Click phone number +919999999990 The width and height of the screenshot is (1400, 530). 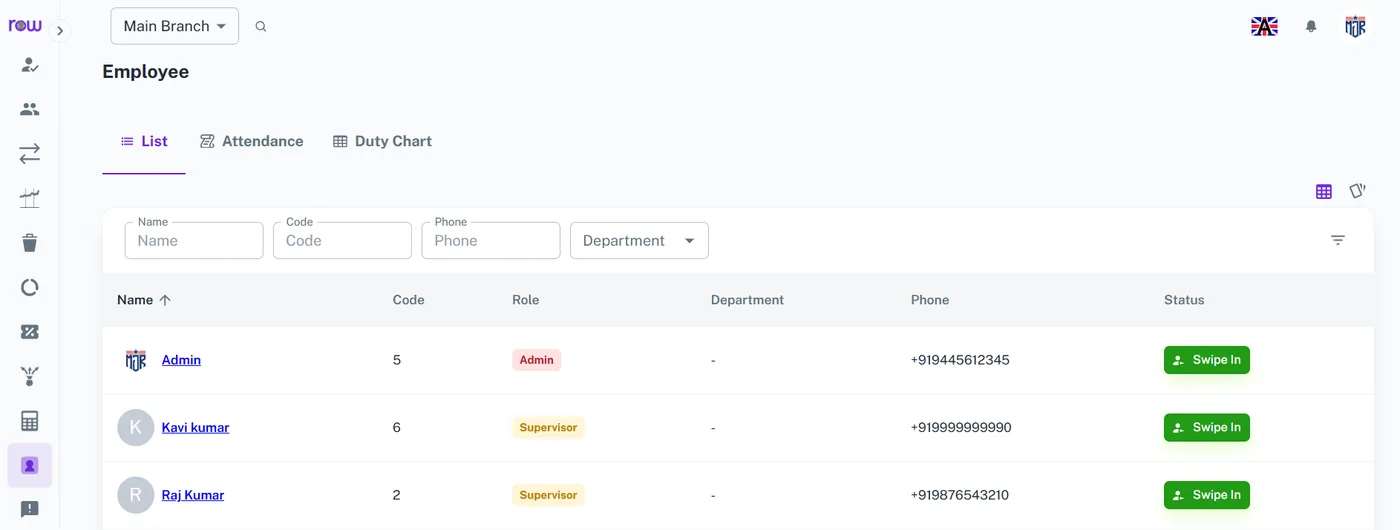pos(961,427)
